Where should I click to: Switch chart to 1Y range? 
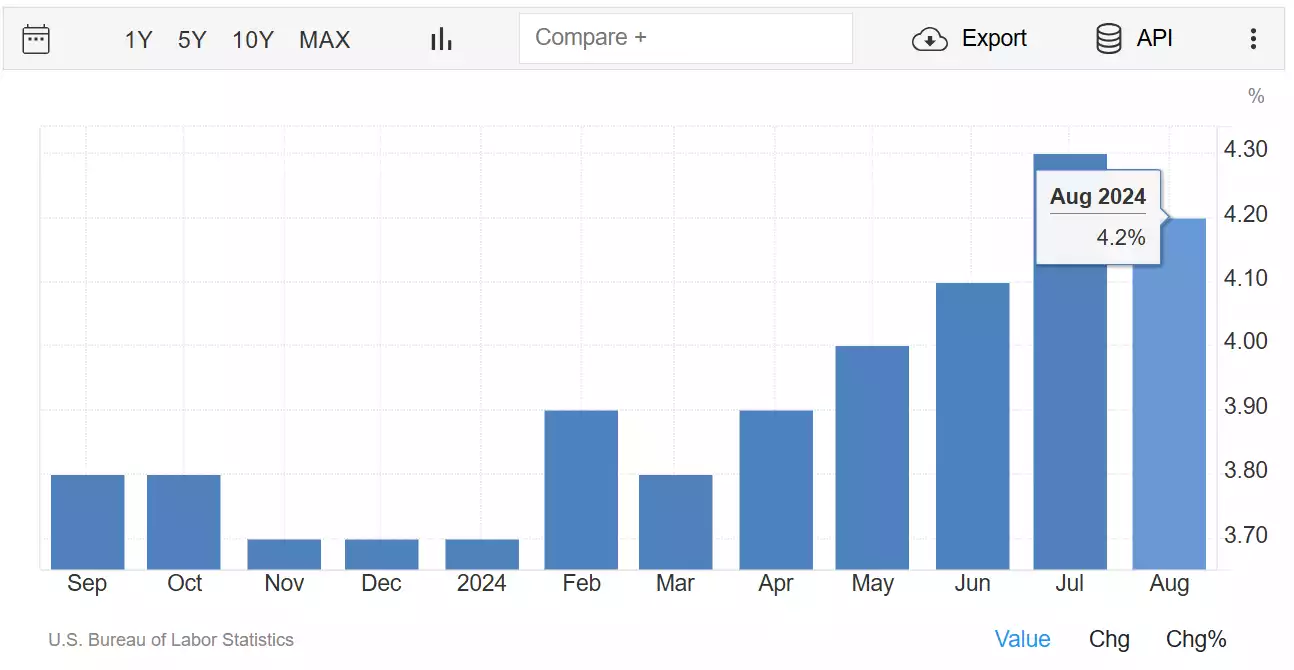tap(137, 40)
